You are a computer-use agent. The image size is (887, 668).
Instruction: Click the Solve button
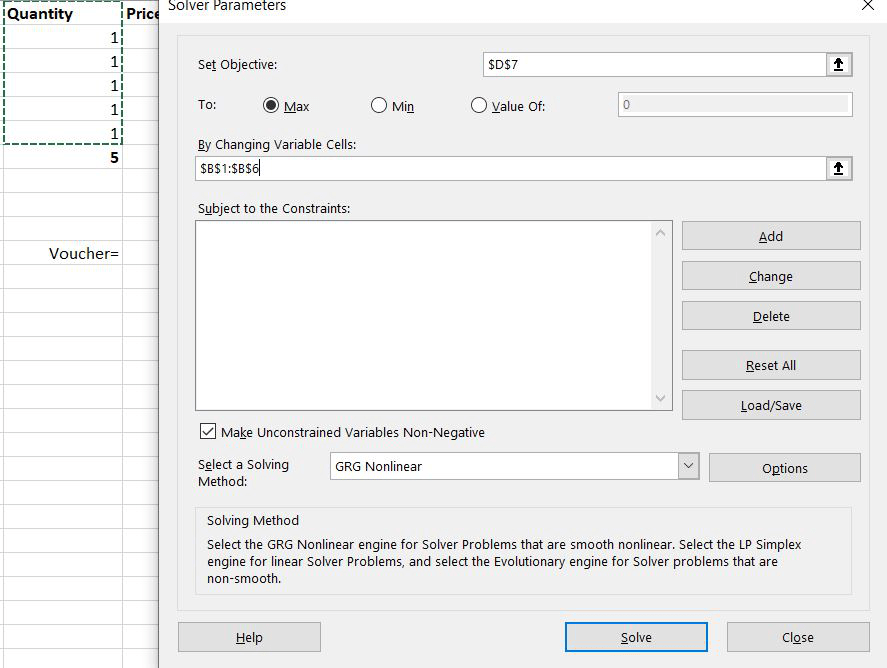point(635,637)
